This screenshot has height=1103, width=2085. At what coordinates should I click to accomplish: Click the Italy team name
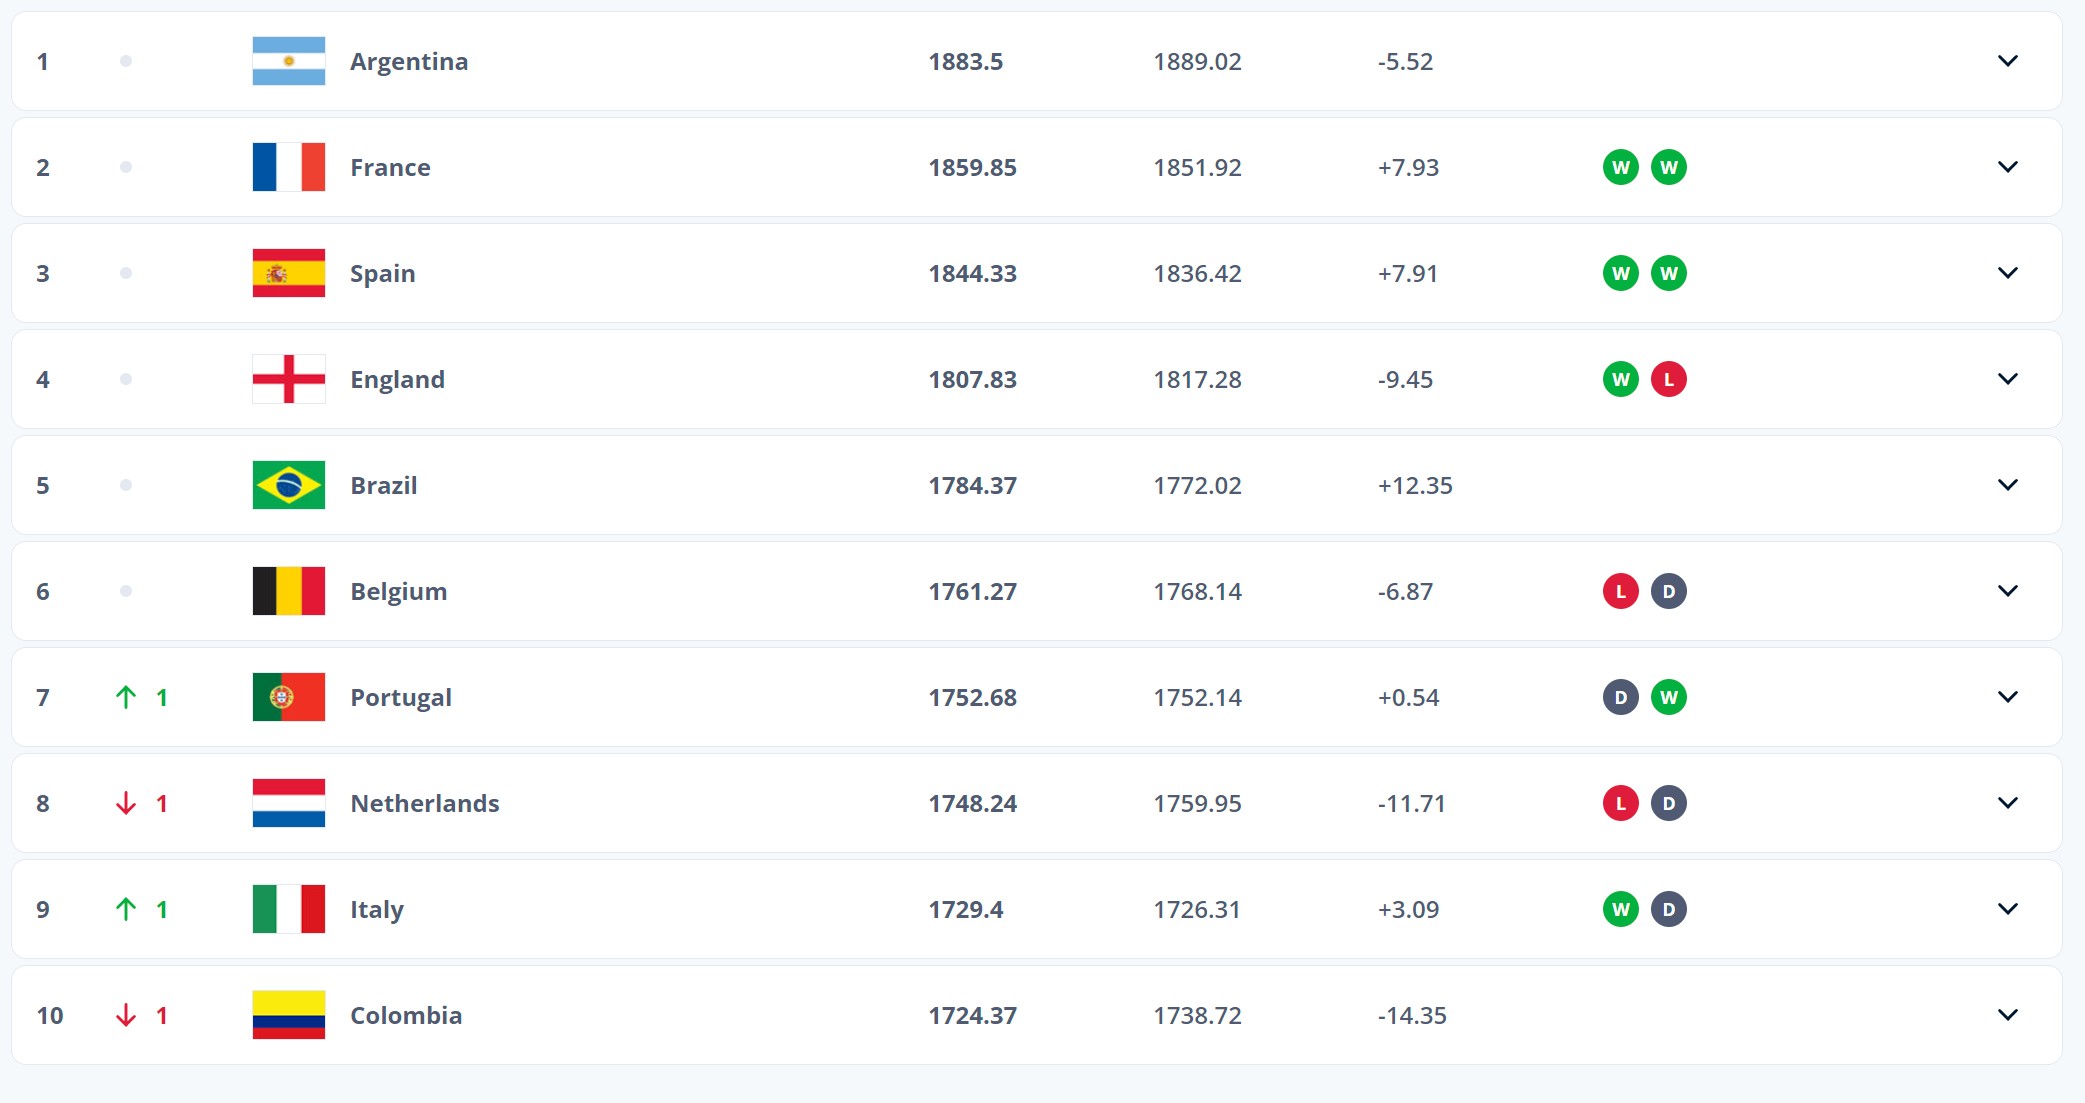click(x=376, y=909)
